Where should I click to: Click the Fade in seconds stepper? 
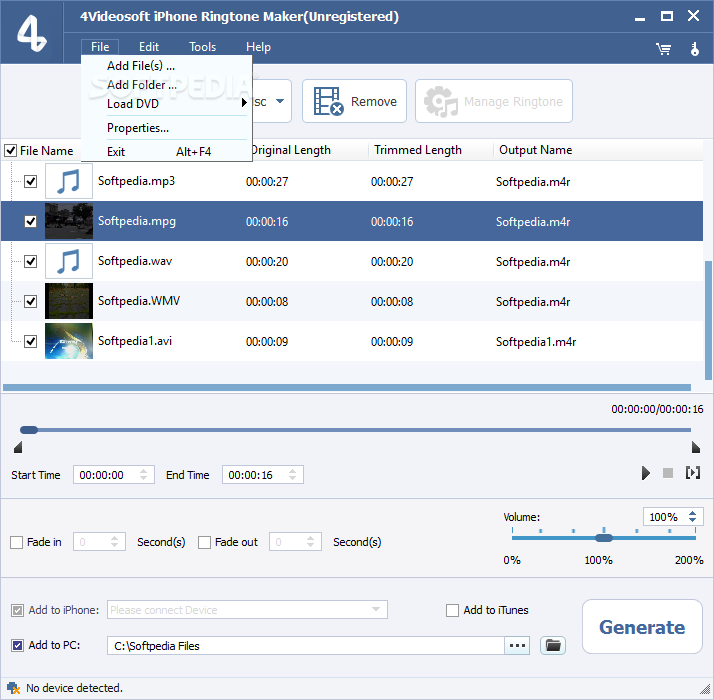pyautogui.click(x=114, y=542)
